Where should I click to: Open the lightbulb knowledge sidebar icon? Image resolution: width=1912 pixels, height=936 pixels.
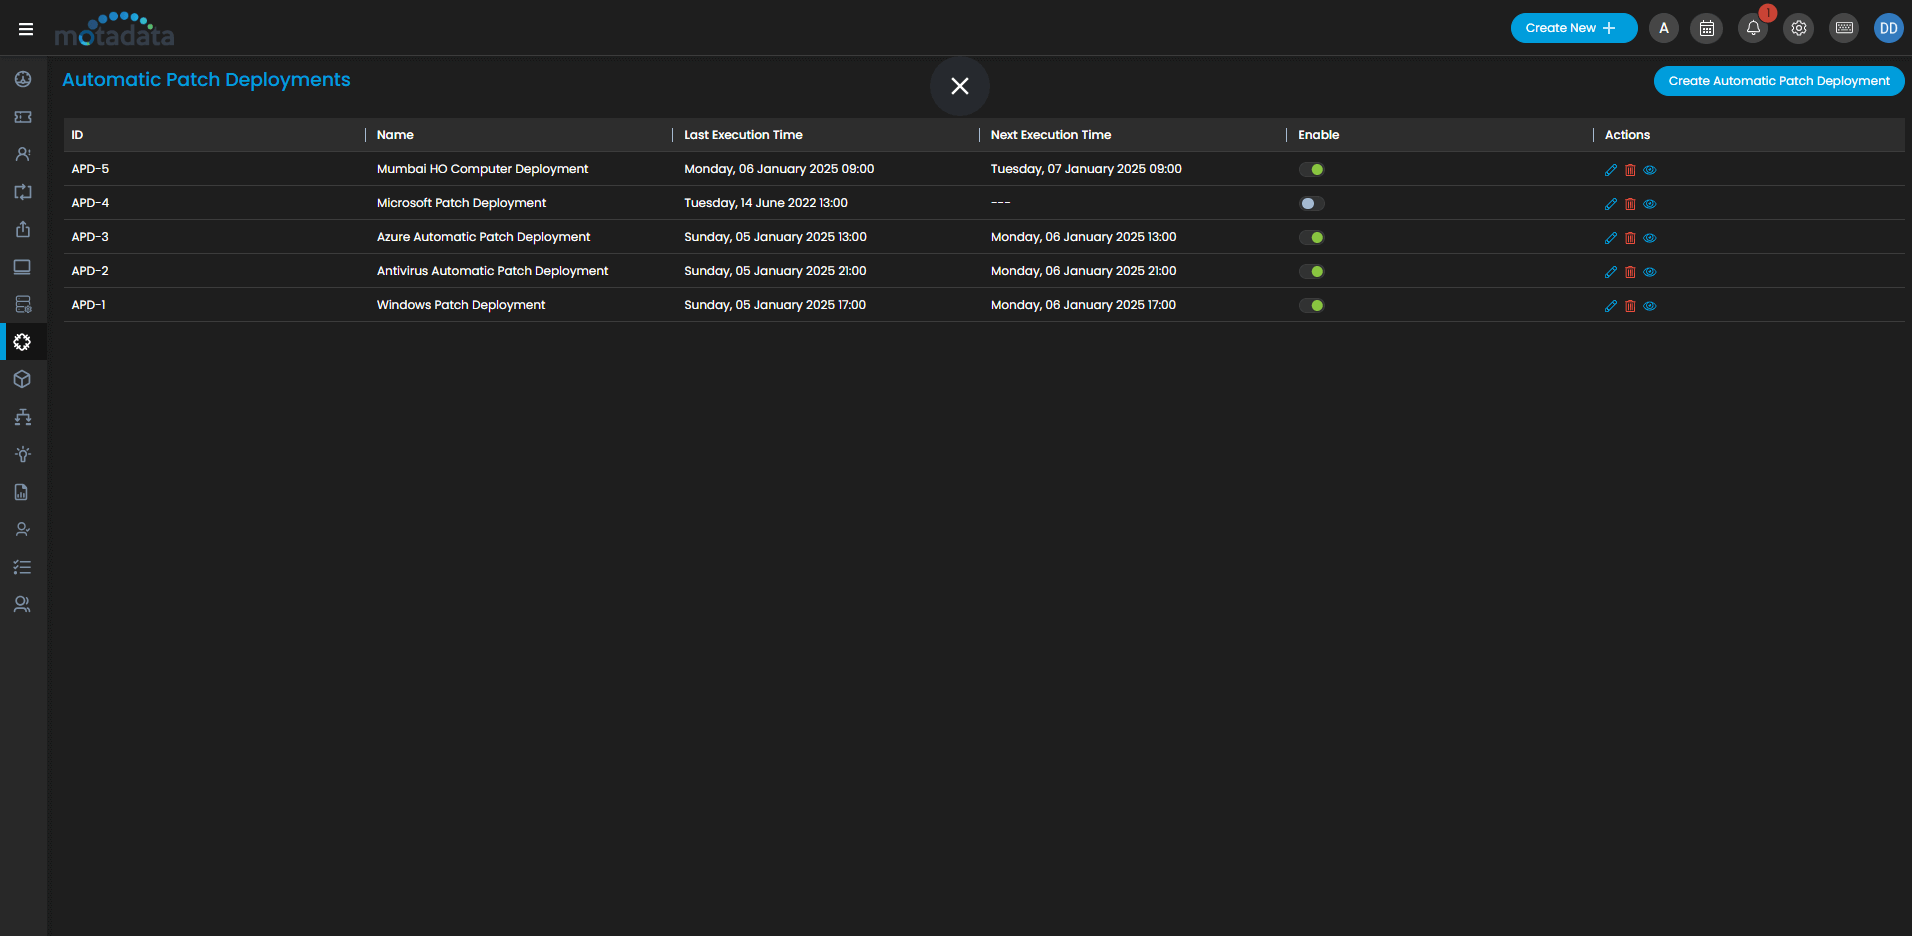[x=23, y=454]
